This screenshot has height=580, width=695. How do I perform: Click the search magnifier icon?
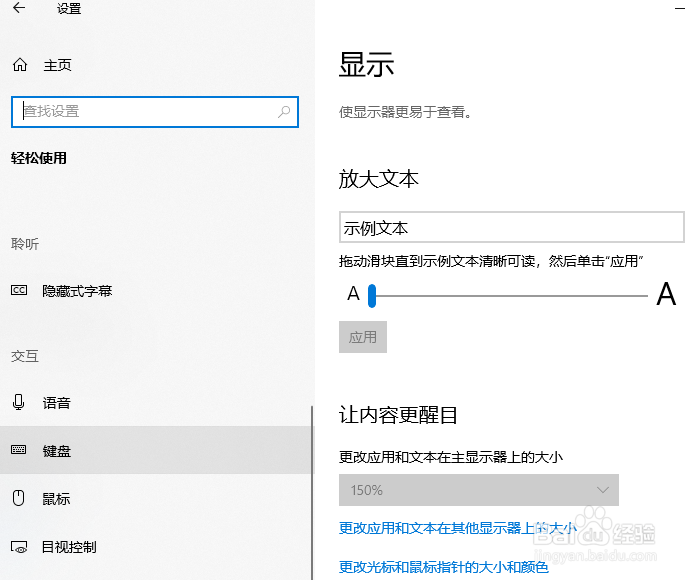(x=284, y=112)
